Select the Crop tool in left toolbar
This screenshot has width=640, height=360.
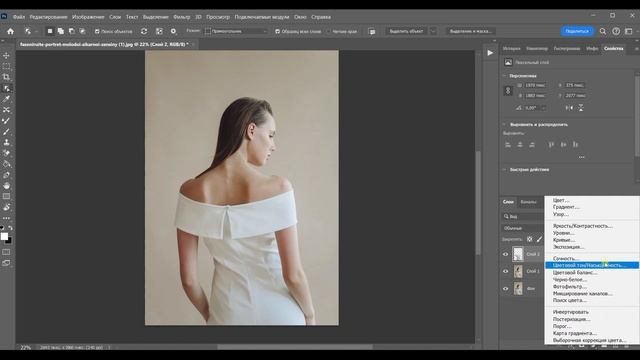[6, 77]
